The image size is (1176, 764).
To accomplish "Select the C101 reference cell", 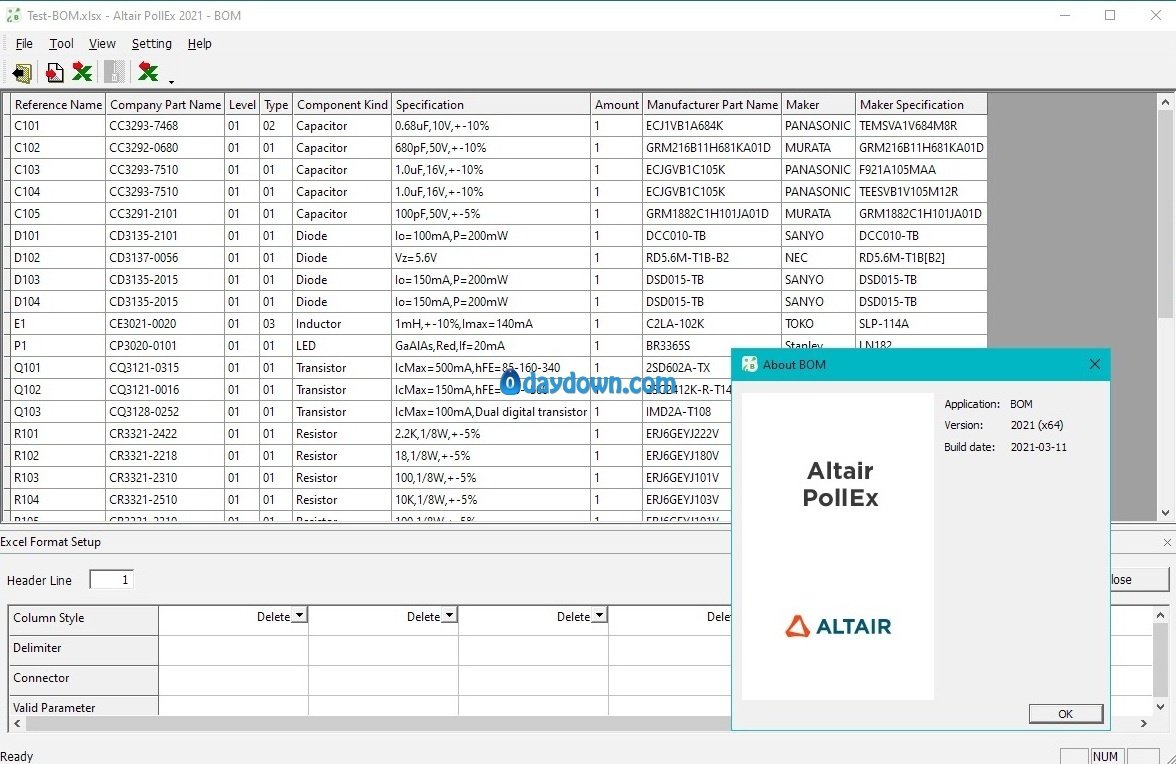I will 58,126.
